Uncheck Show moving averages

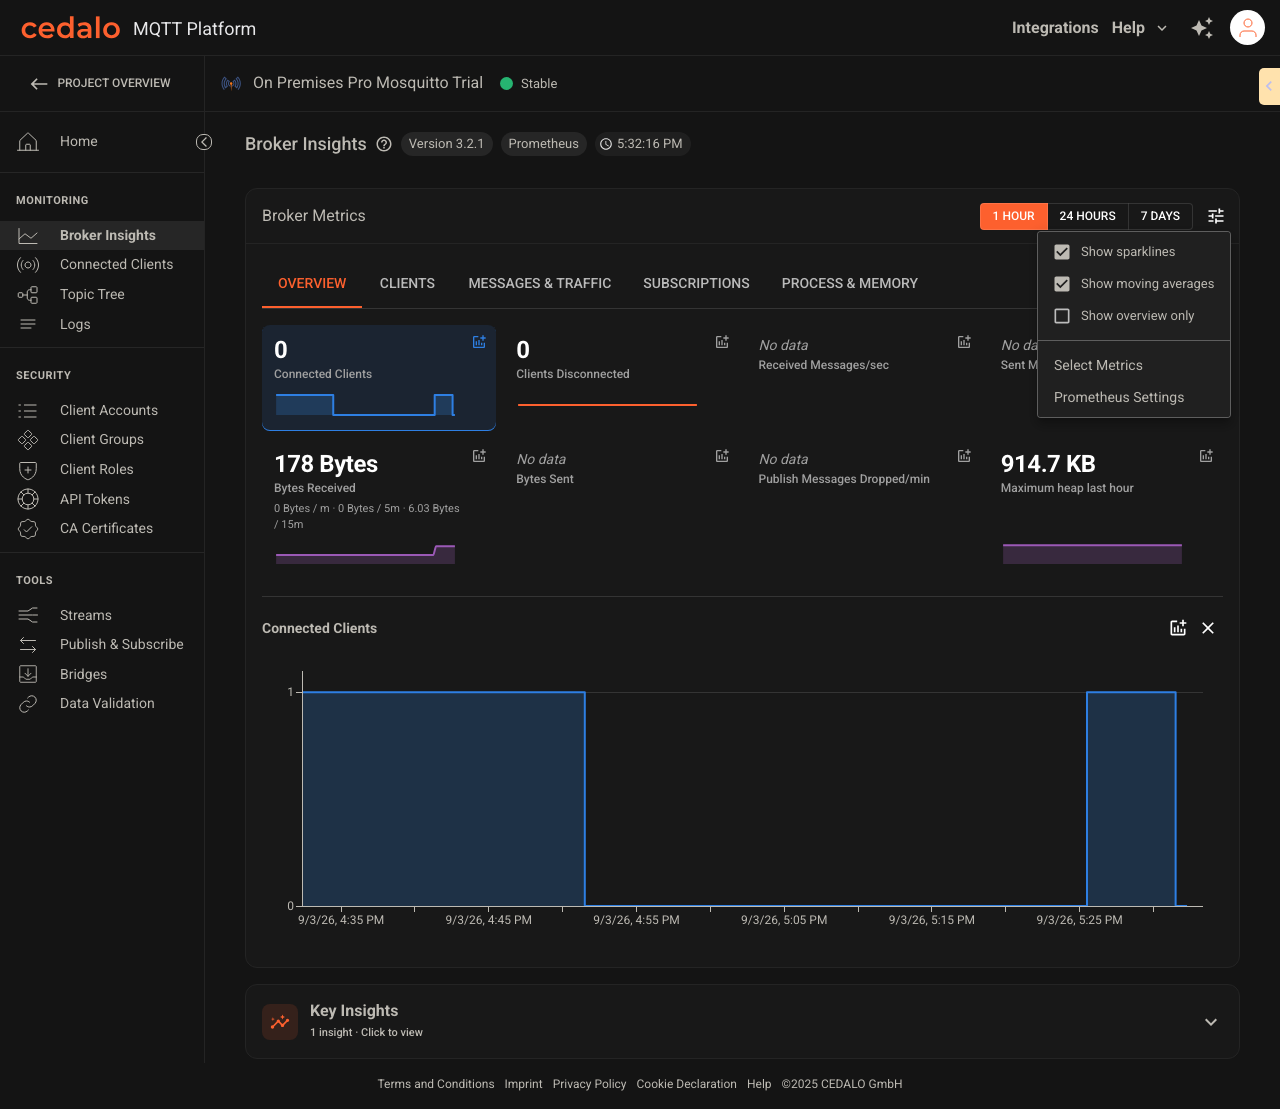[1062, 284]
